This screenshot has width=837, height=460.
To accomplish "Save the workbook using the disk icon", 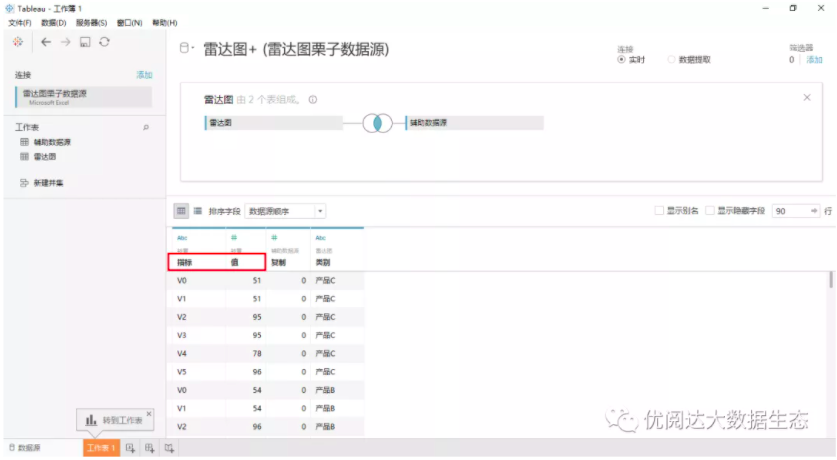I will pos(85,42).
